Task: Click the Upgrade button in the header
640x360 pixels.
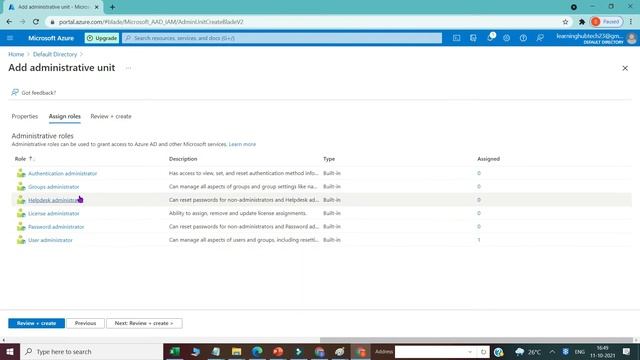Action: point(102,38)
